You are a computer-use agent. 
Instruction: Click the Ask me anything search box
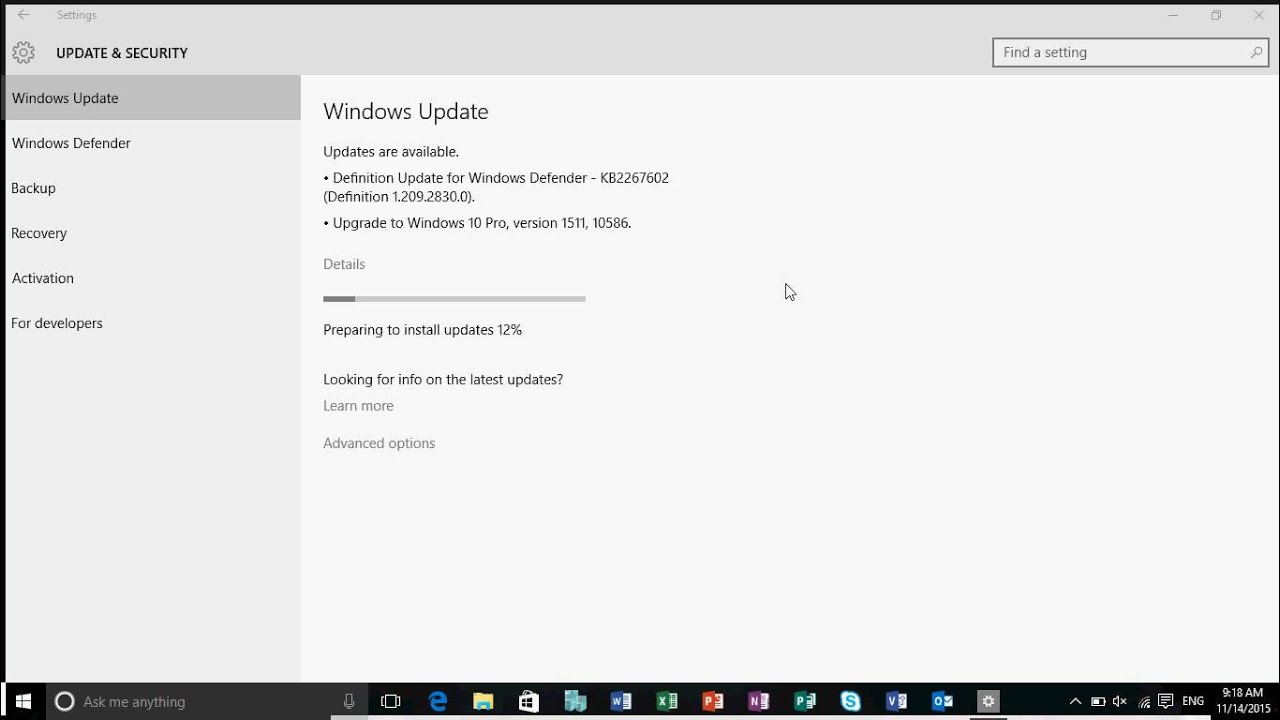(208, 702)
